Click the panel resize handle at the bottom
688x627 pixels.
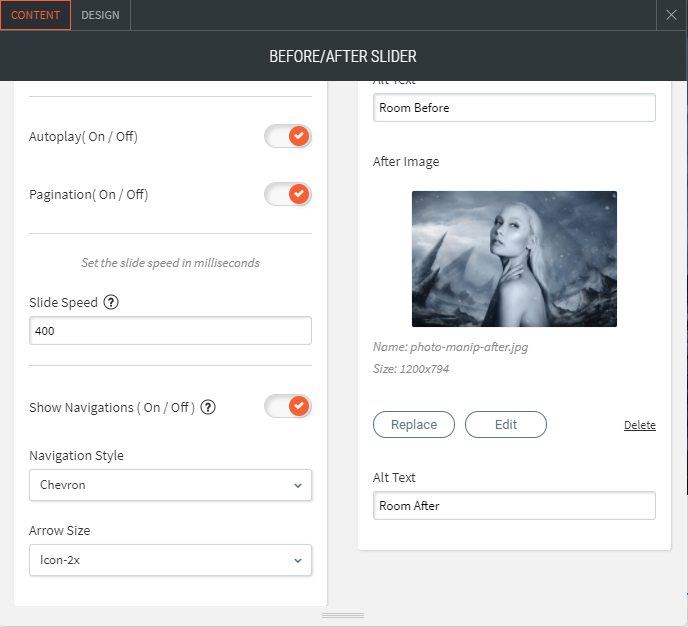point(343,615)
